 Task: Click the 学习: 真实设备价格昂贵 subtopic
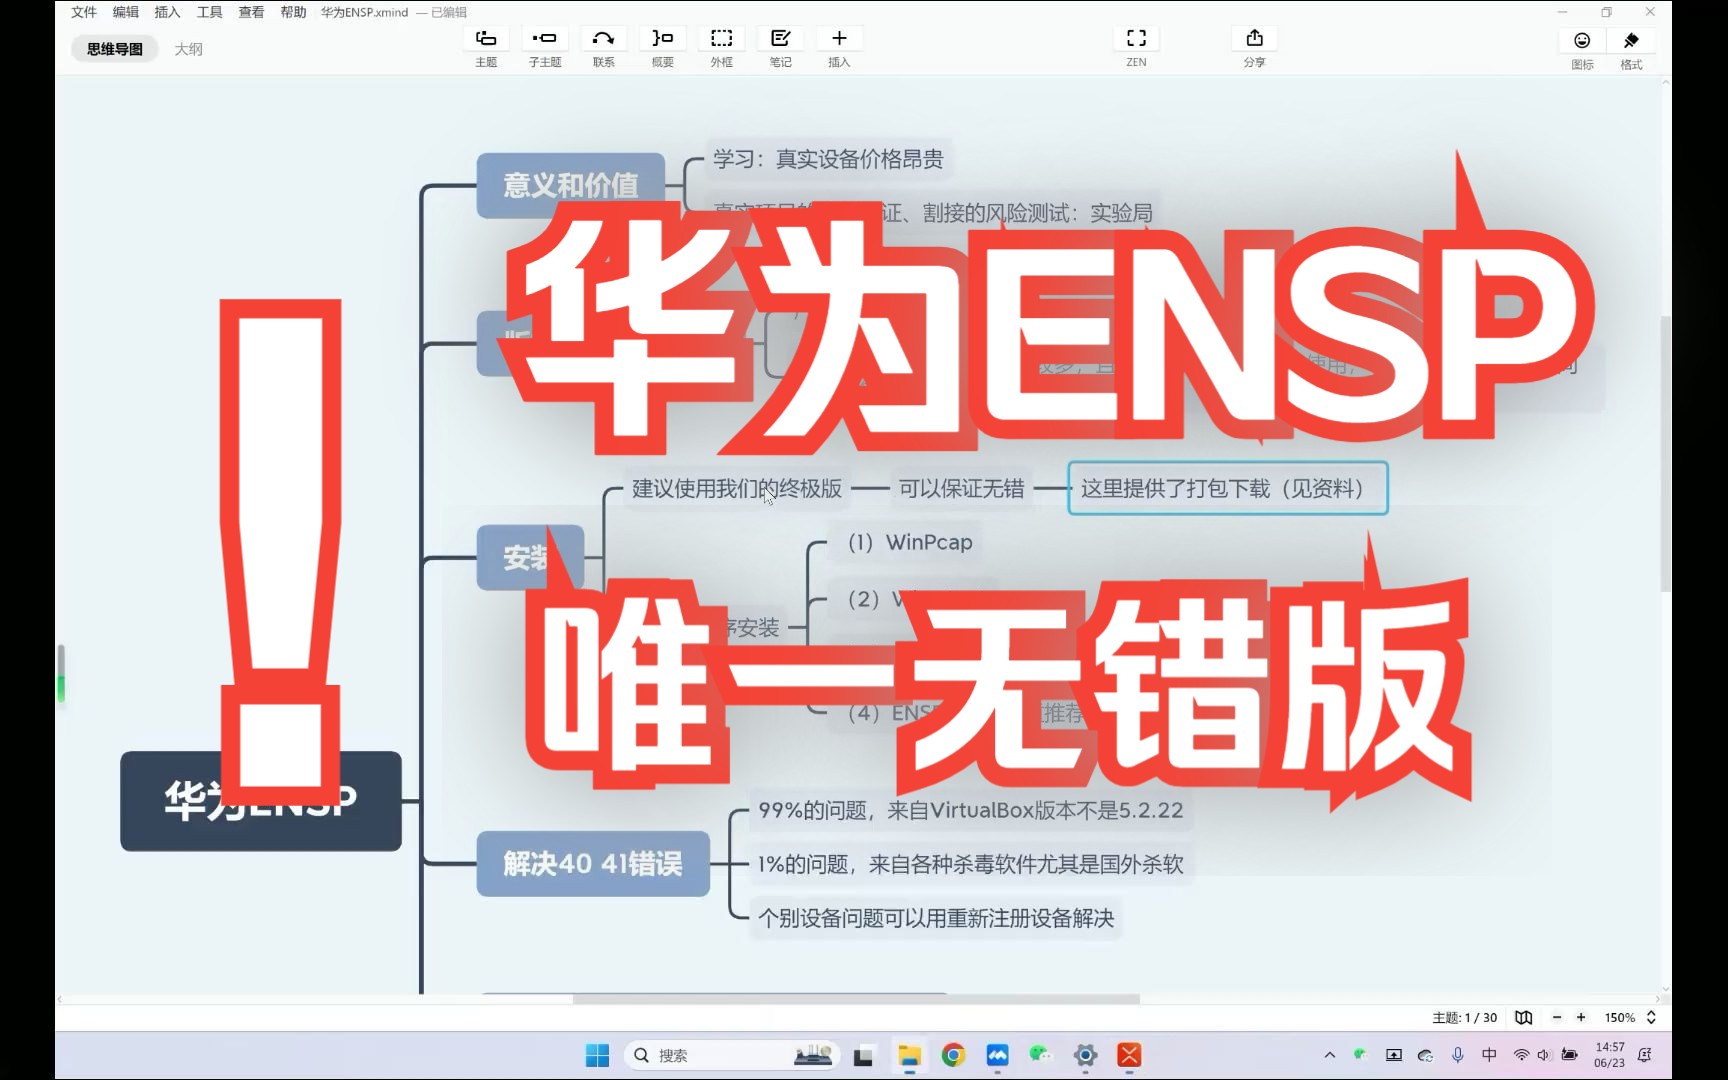pyautogui.click(x=828, y=159)
